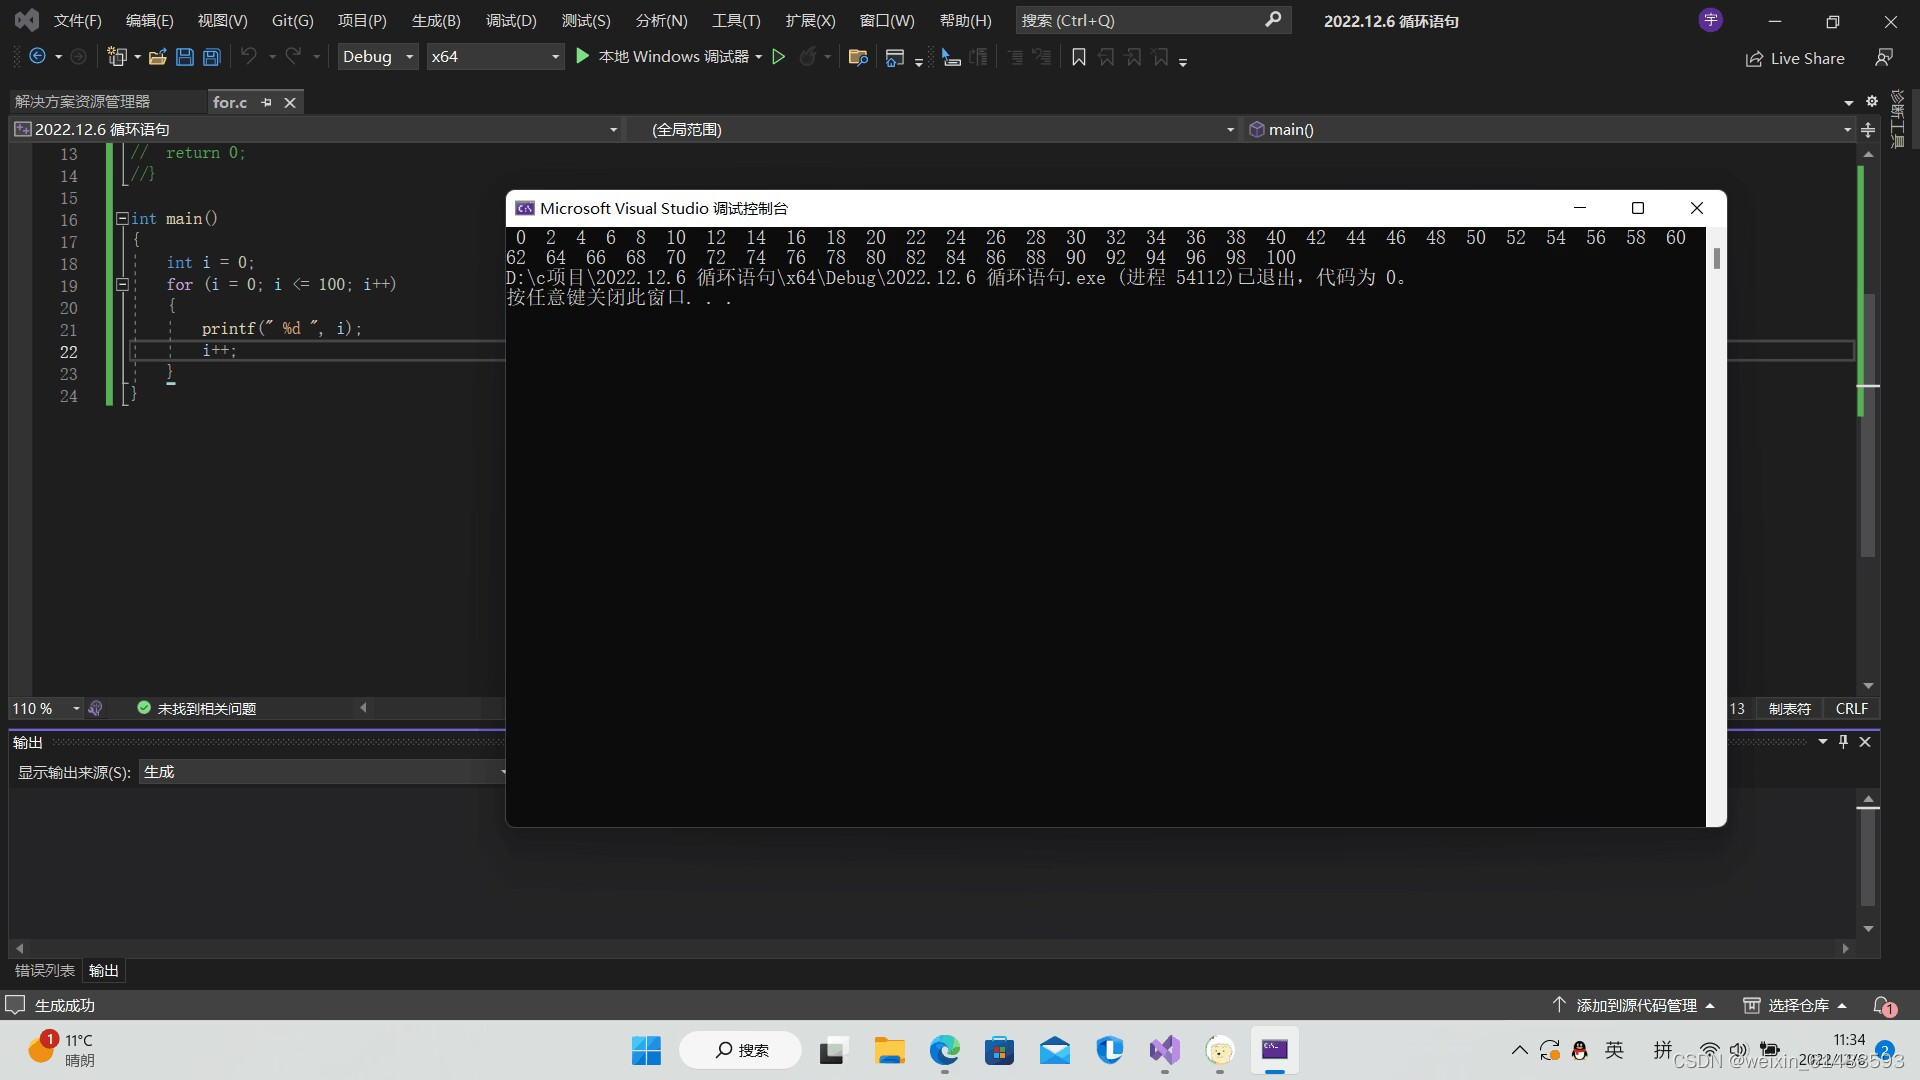This screenshot has height=1080, width=1920.
Task: Click the Hot Reload flame icon
Action: click(808, 57)
